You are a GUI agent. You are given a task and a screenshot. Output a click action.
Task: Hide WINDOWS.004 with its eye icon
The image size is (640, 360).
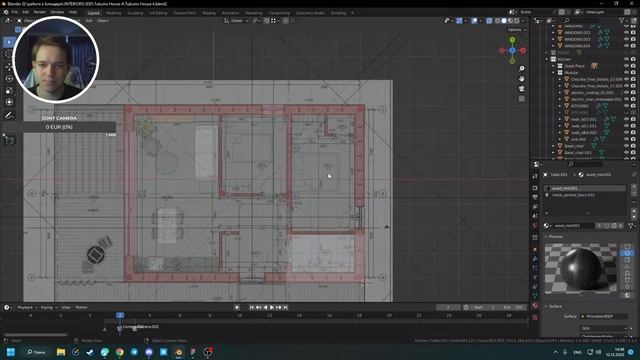tap(627, 46)
